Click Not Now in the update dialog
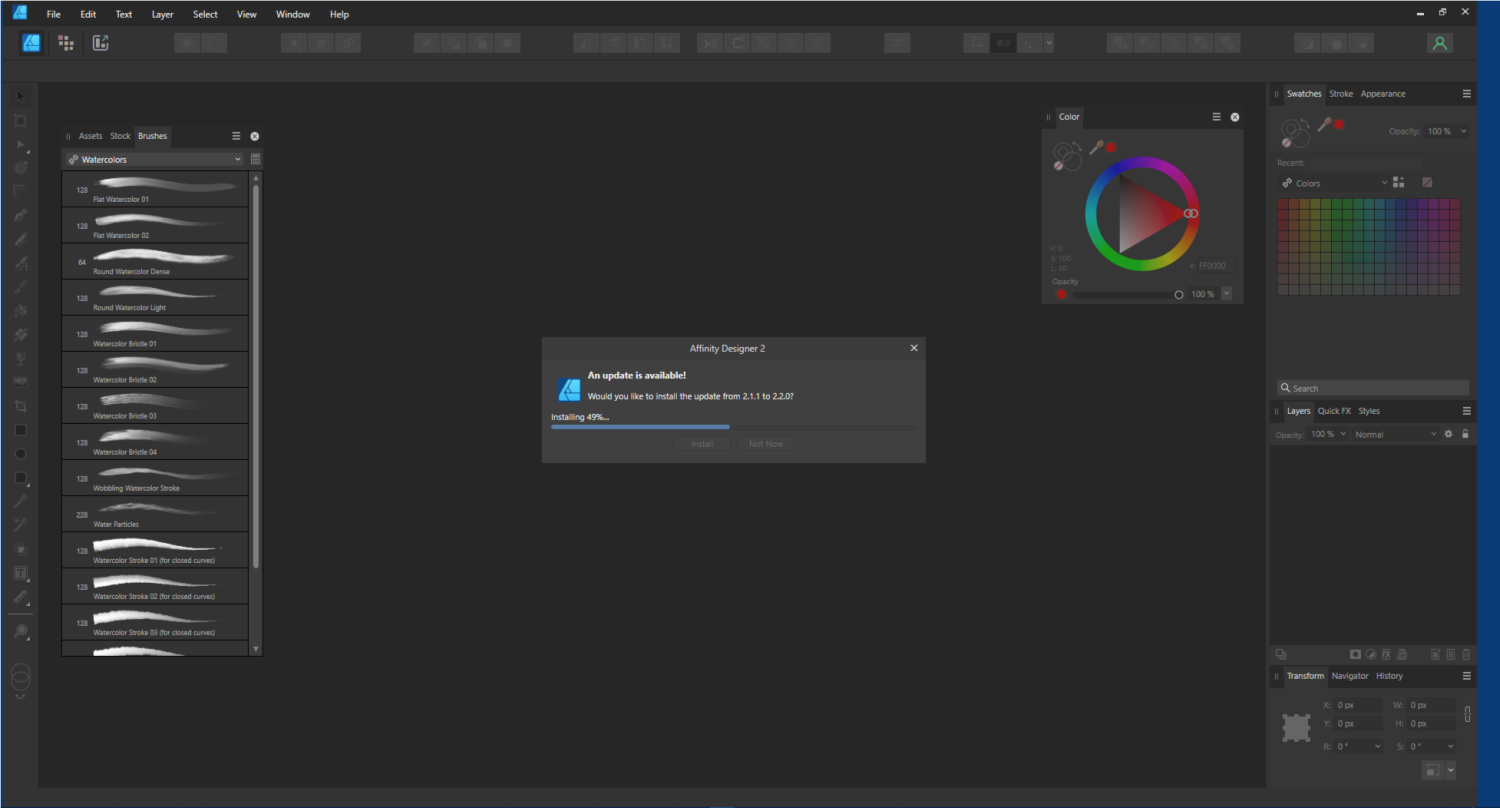Screen dimensions: 1500x808 (x=766, y=443)
